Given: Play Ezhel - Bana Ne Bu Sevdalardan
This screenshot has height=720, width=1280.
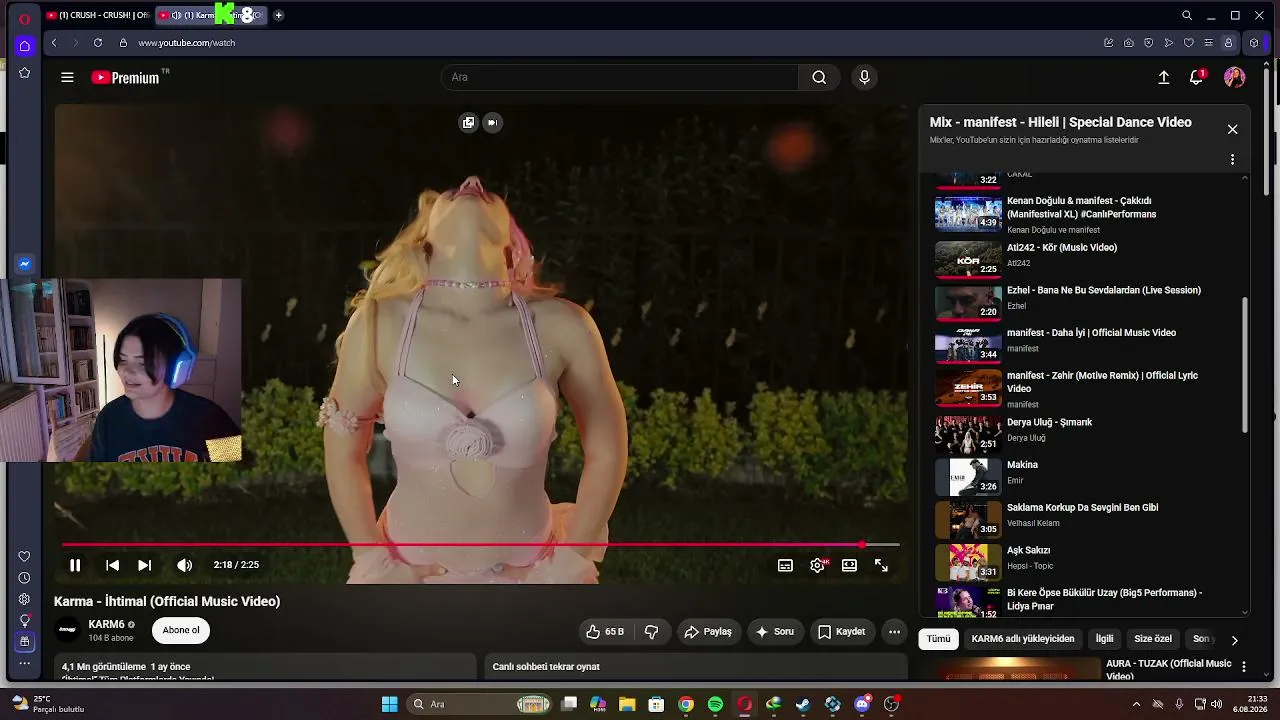Looking at the screenshot, I should tap(1104, 290).
